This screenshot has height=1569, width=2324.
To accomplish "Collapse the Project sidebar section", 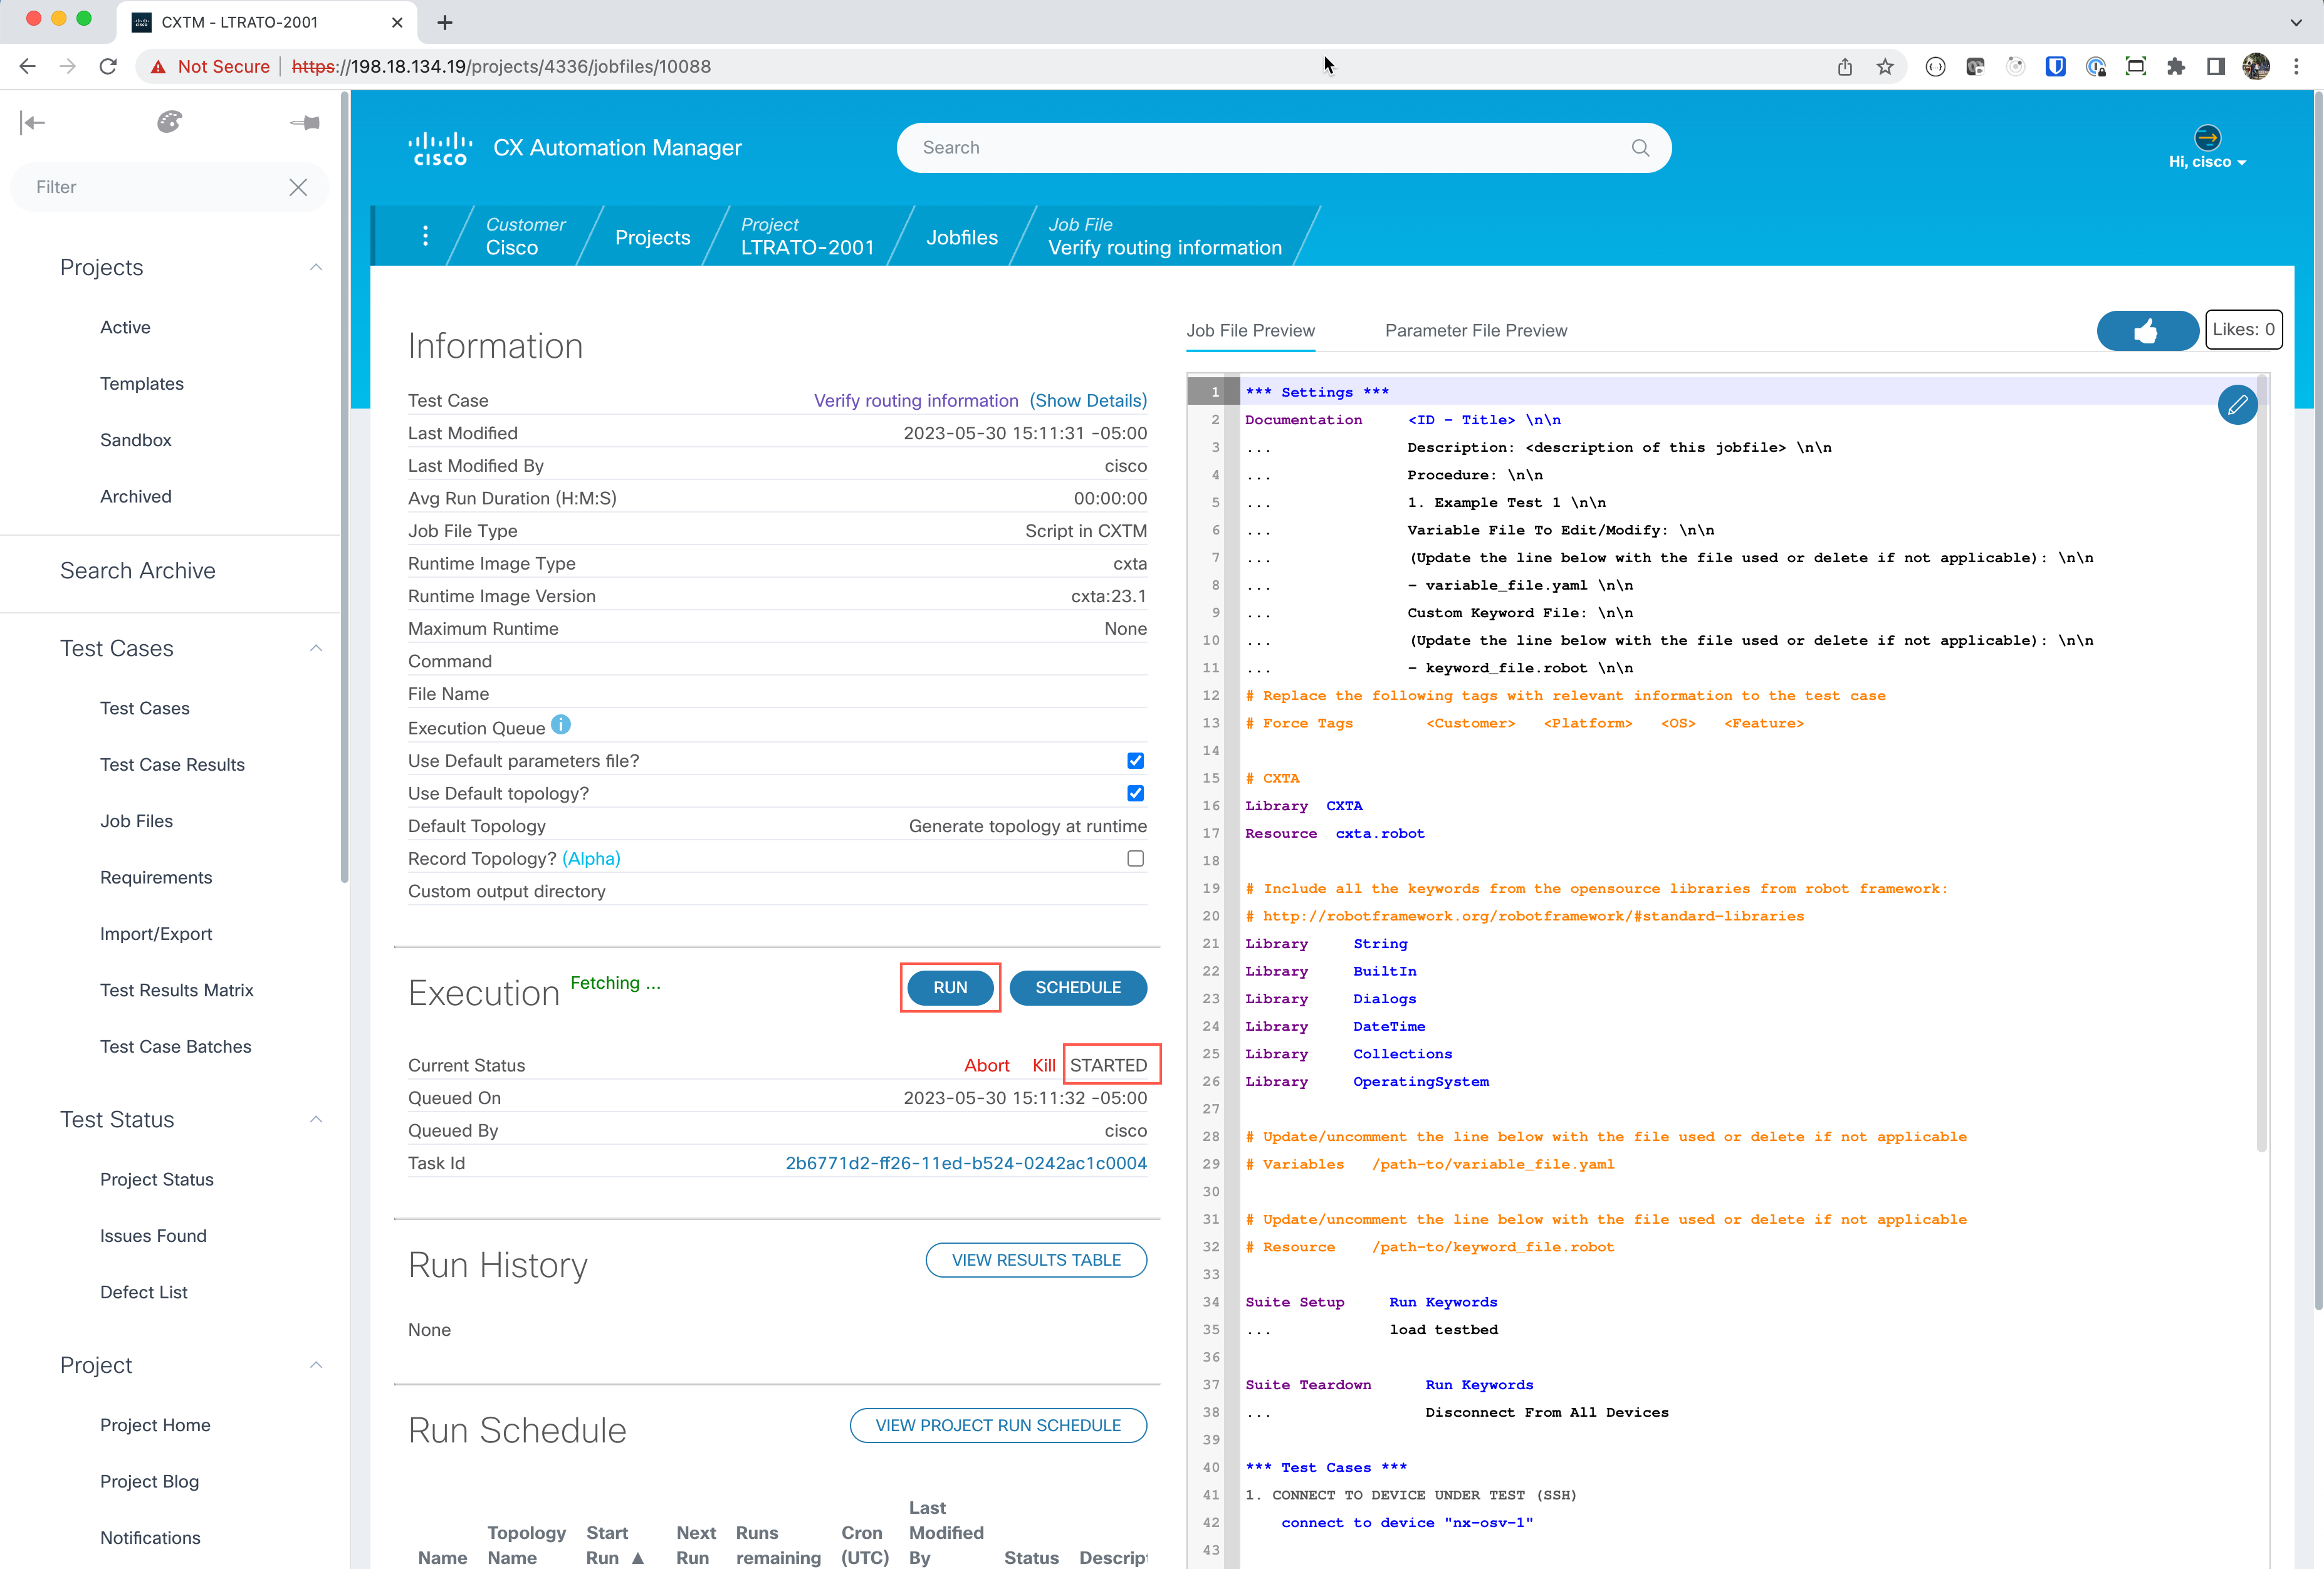I will 316,1365.
